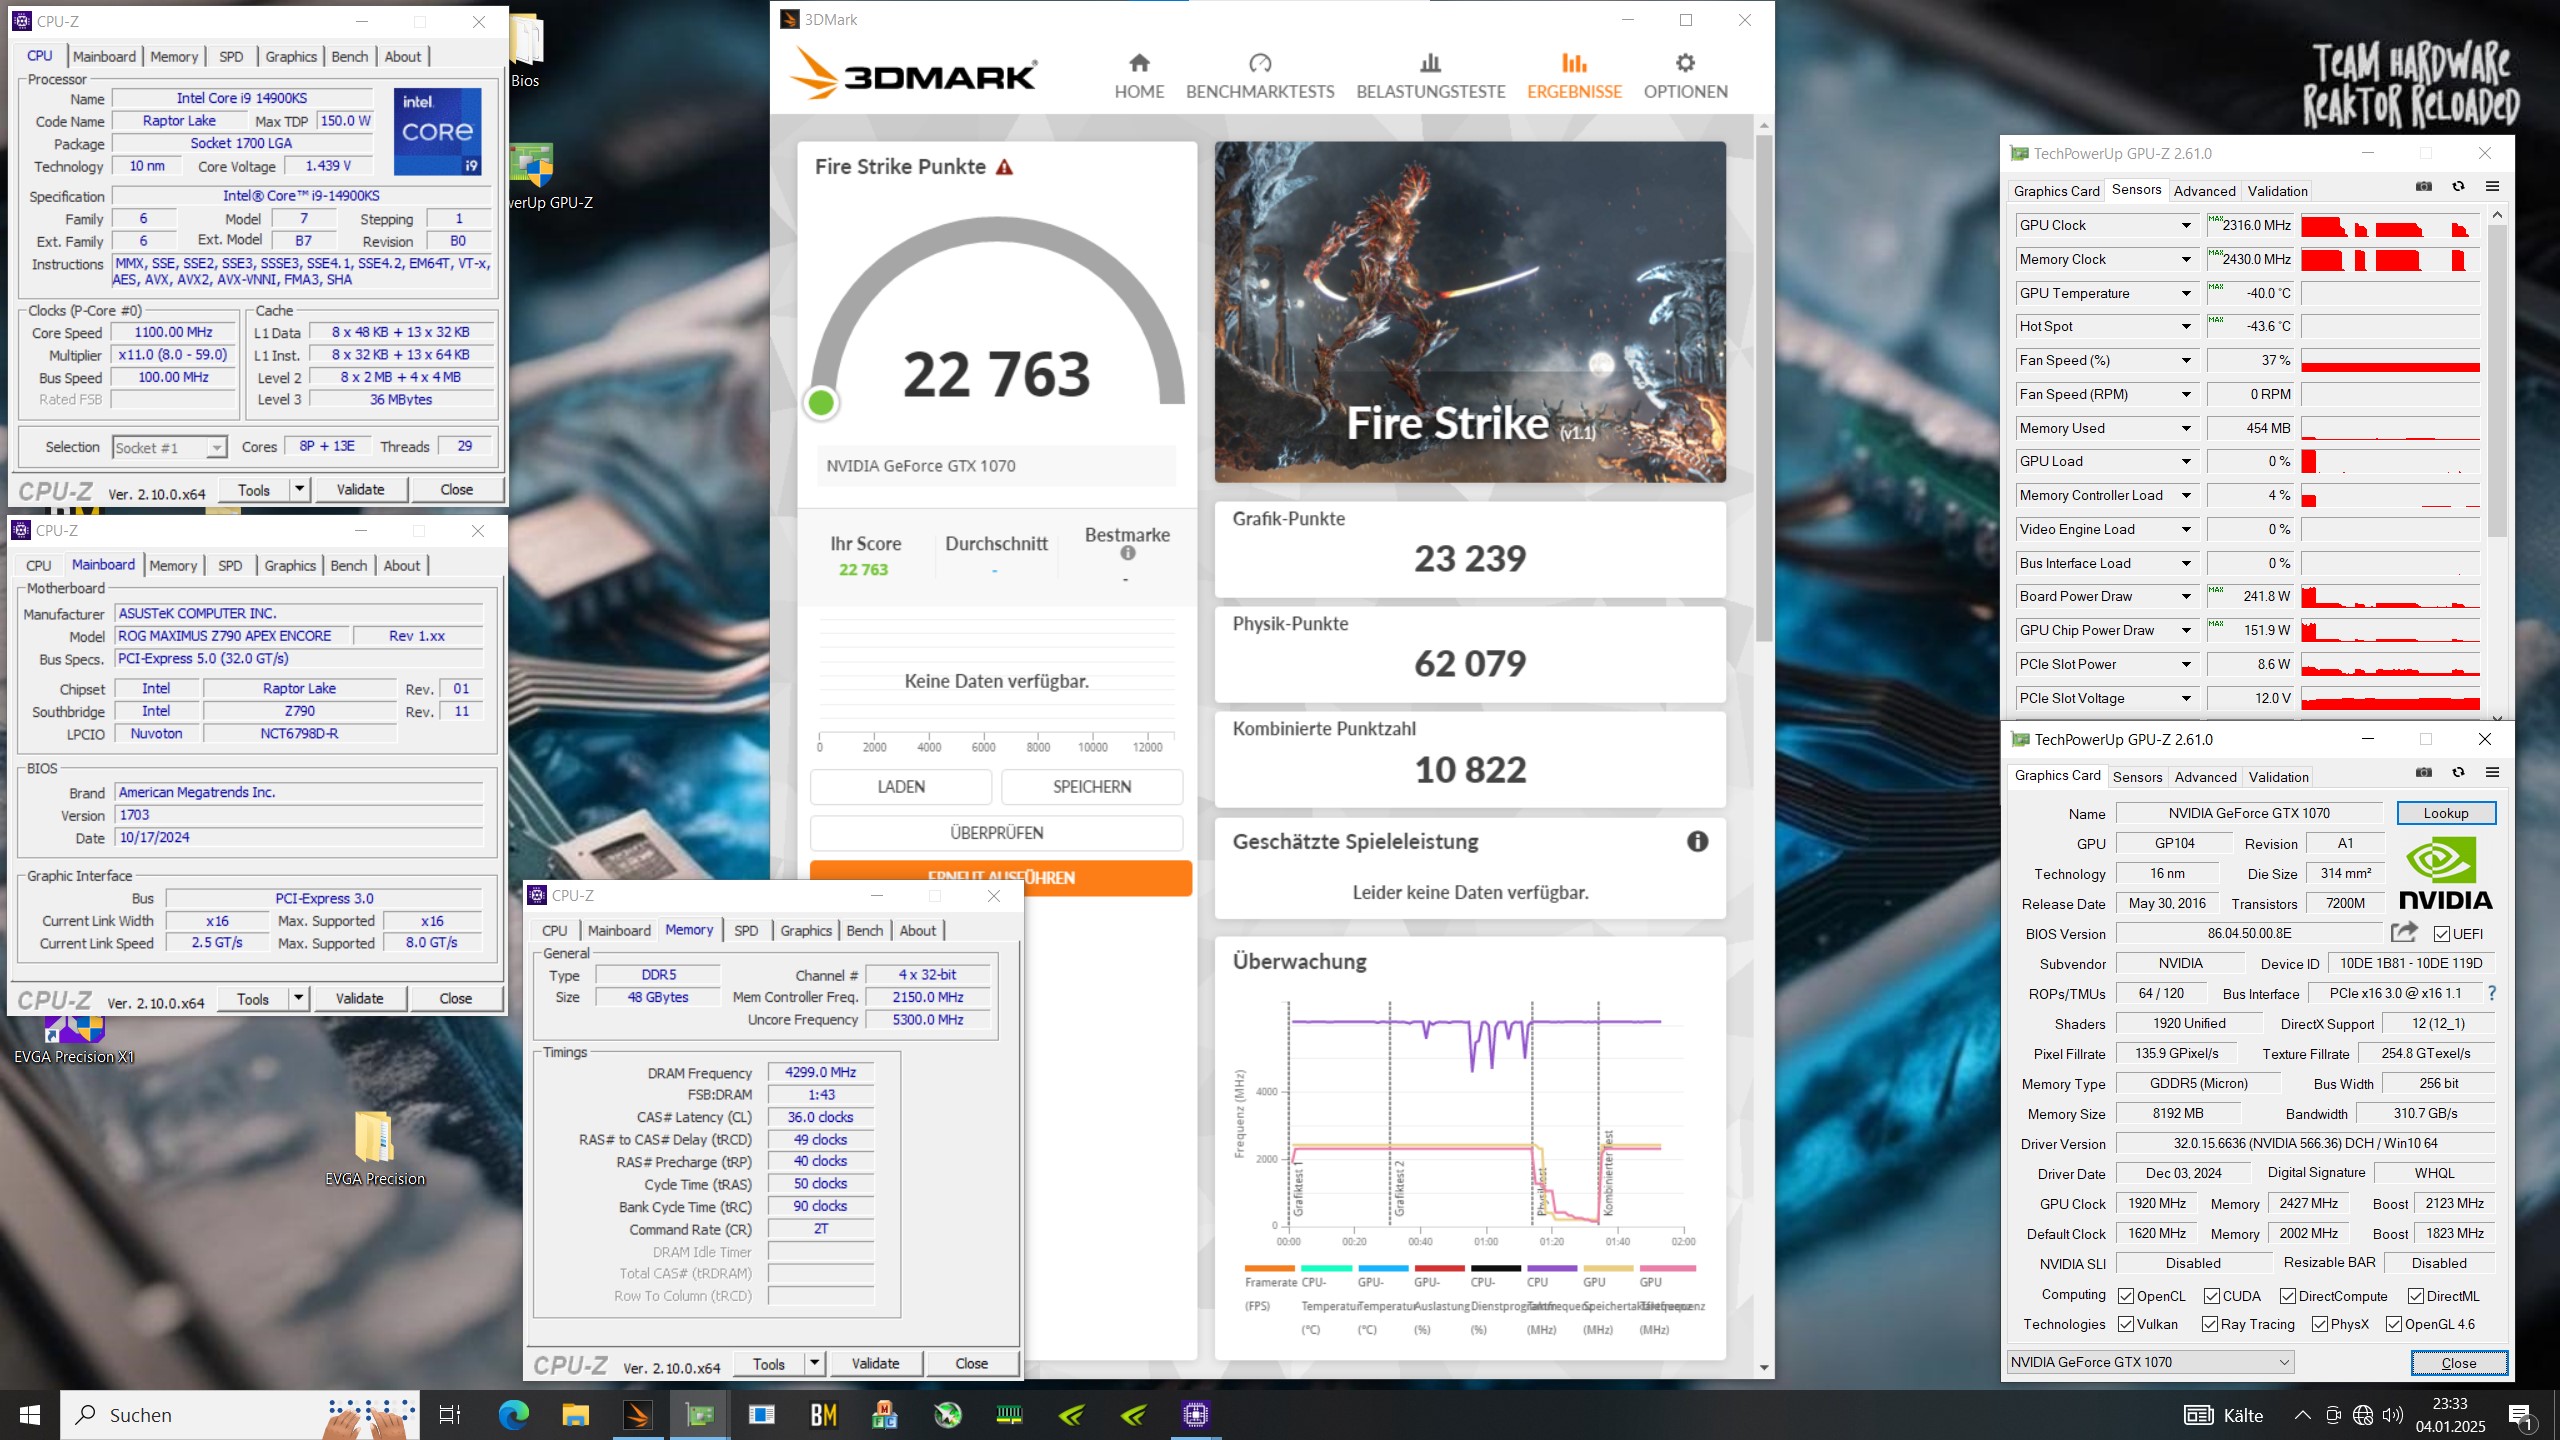Toggle the OpenCL checkbox
Viewport: 2560px width, 1440px height.
click(2126, 1296)
